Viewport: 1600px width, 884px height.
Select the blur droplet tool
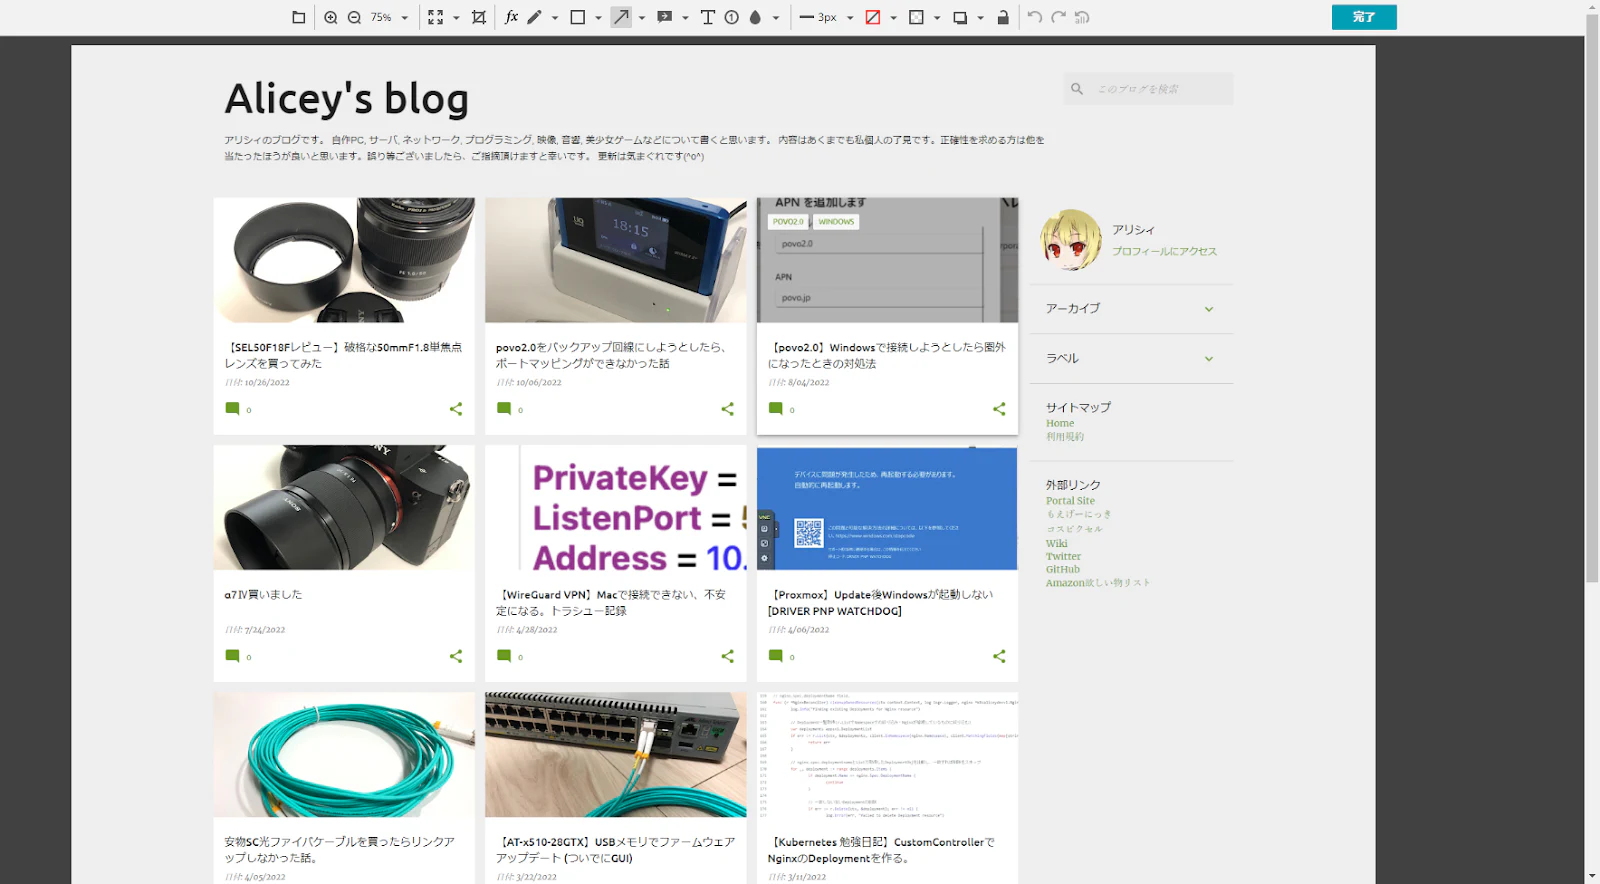(755, 17)
